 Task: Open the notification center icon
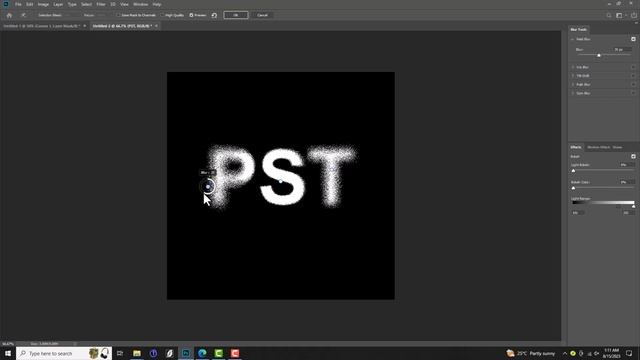point(629,353)
